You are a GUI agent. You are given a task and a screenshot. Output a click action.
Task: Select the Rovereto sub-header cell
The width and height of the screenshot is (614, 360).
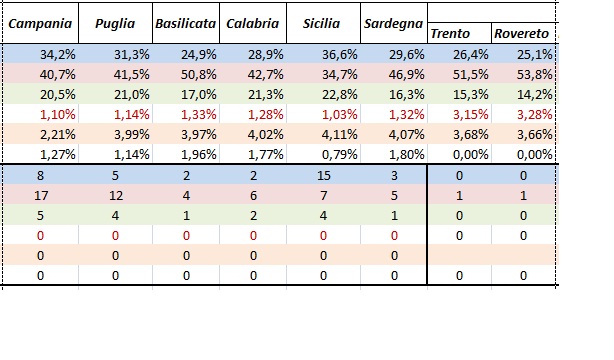click(x=524, y=33)
